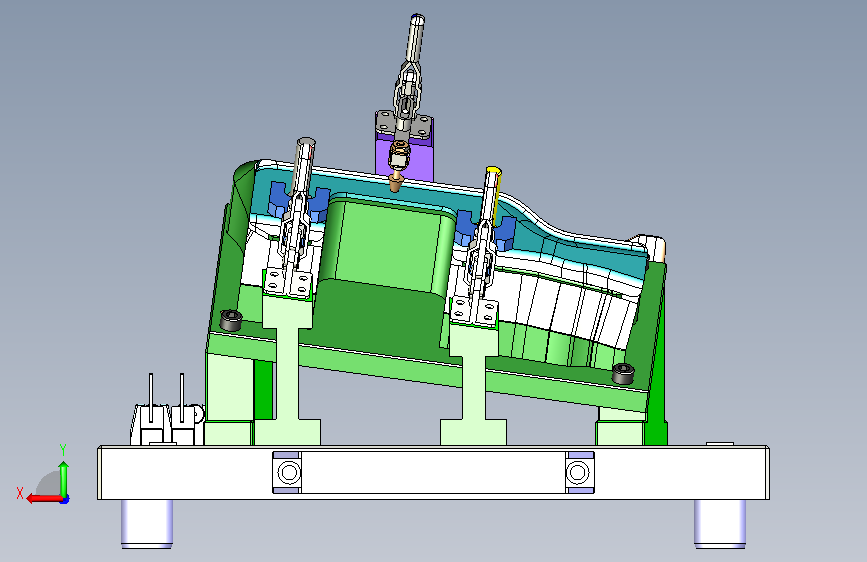Select the white two-pin connector at left
867x562 pixels.
click(166, 423)
